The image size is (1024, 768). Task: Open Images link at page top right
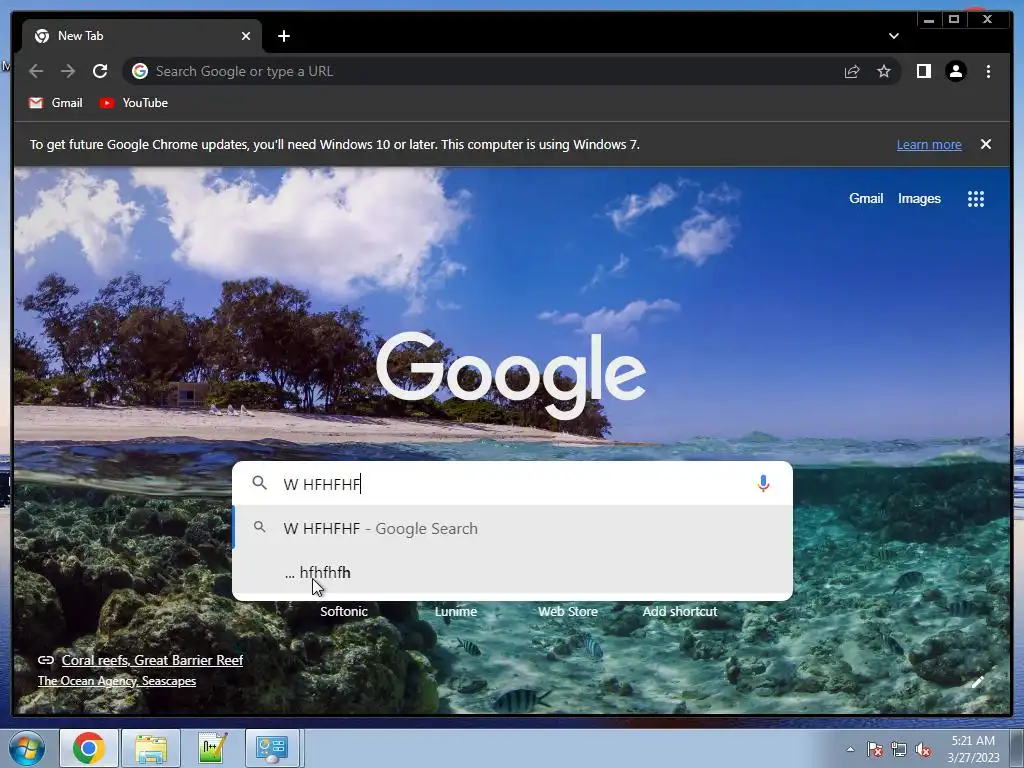pos(919,199)
